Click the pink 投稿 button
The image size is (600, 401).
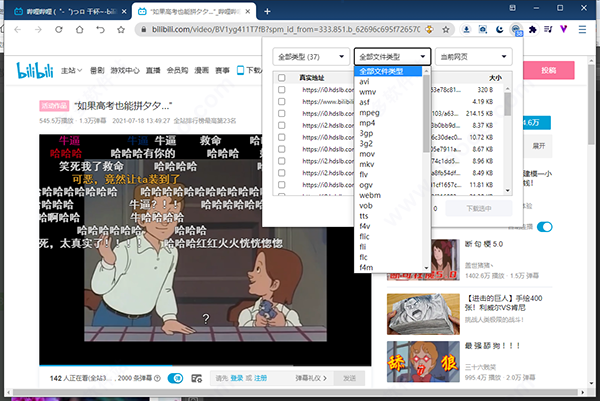click(x=548, y=70)
